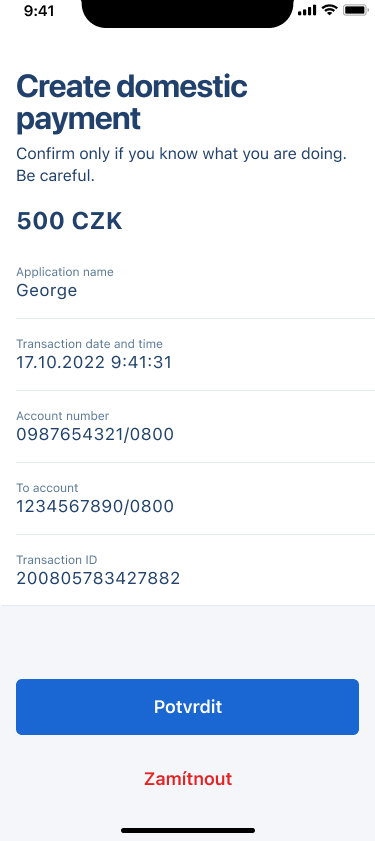375x841 pixels.
Task: Tap transaction date 17.10.2022 9:41:31
Action: 94,363
